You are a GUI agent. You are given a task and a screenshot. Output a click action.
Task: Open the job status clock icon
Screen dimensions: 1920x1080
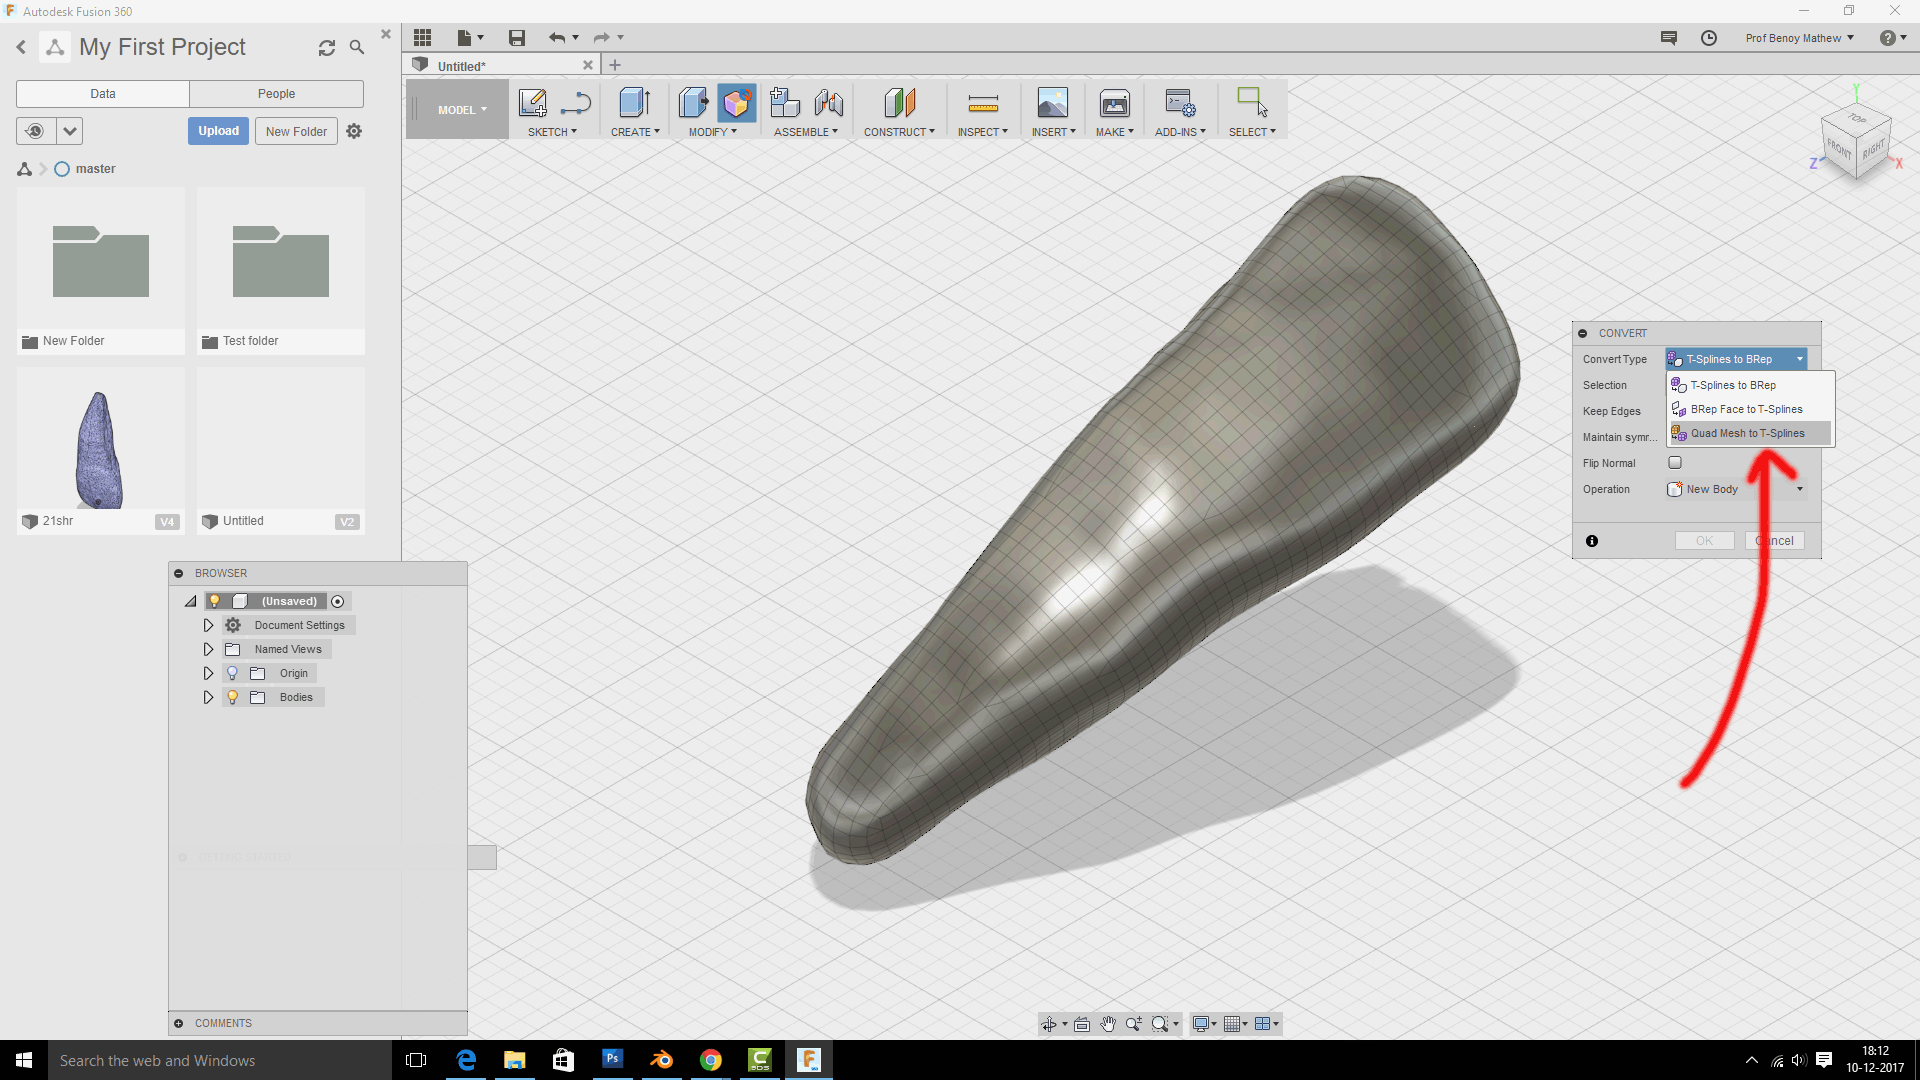(x=1709, y=38)
